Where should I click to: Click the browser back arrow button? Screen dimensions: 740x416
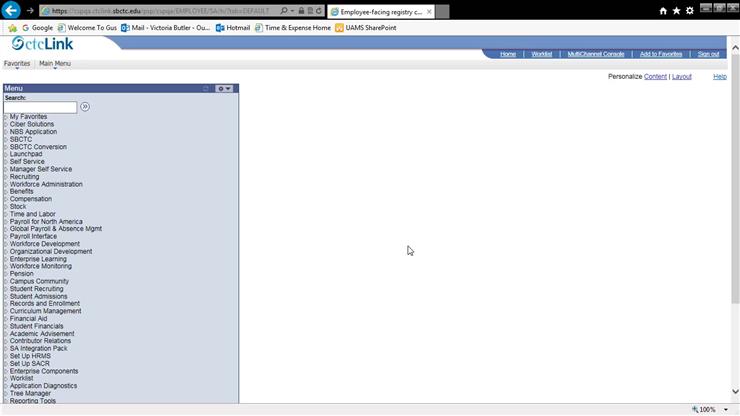click(x=11, y=11)
